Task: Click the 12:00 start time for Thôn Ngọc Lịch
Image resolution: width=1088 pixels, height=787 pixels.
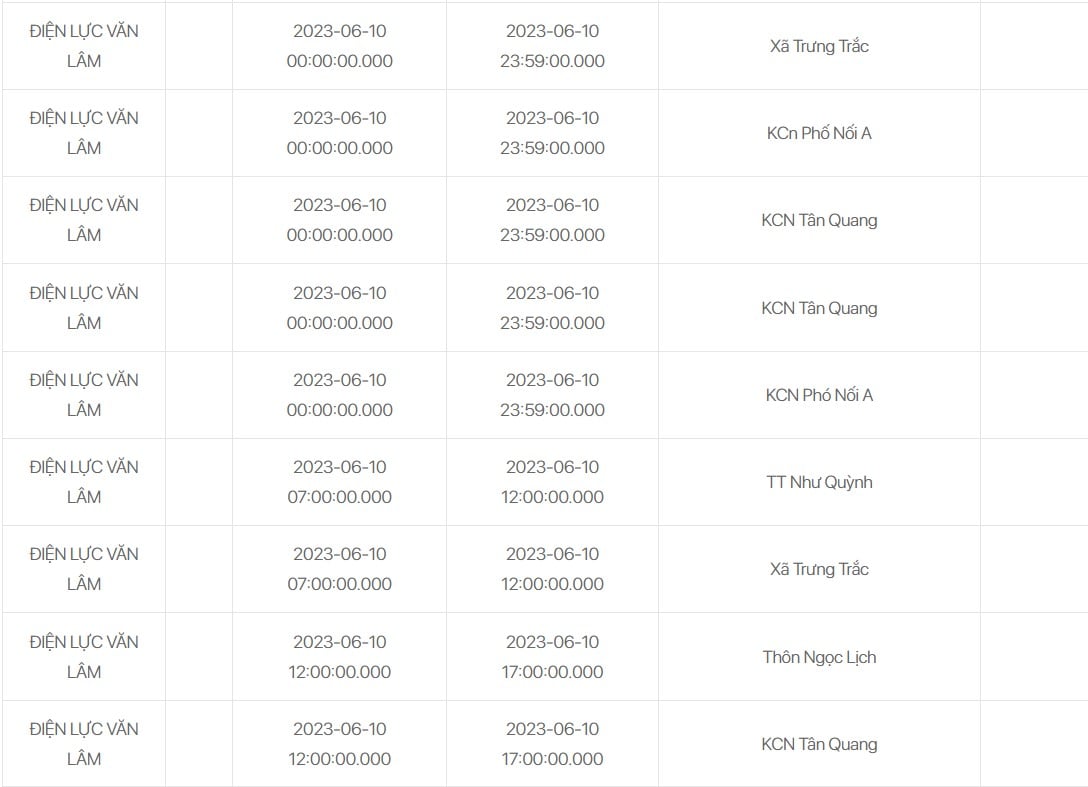Action: [x=339, y=657]
